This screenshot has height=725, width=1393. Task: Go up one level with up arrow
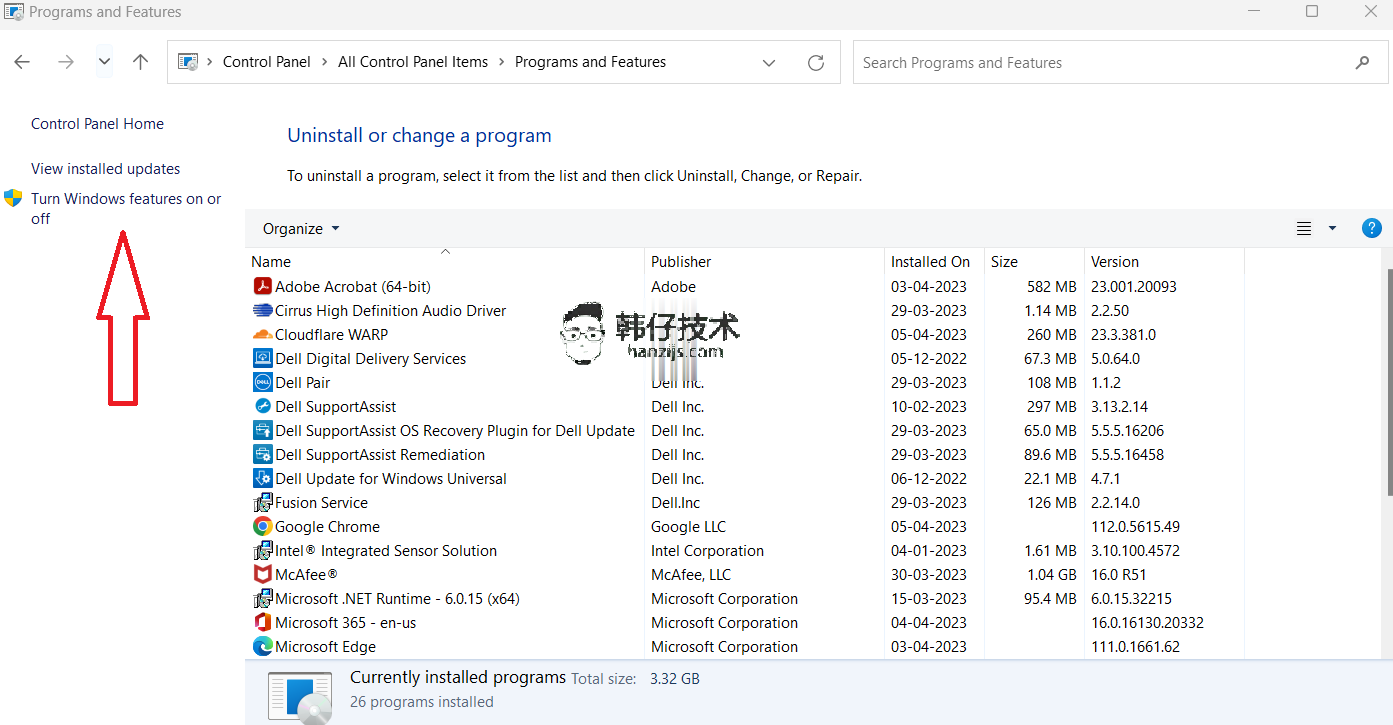[x=140, y=62]
